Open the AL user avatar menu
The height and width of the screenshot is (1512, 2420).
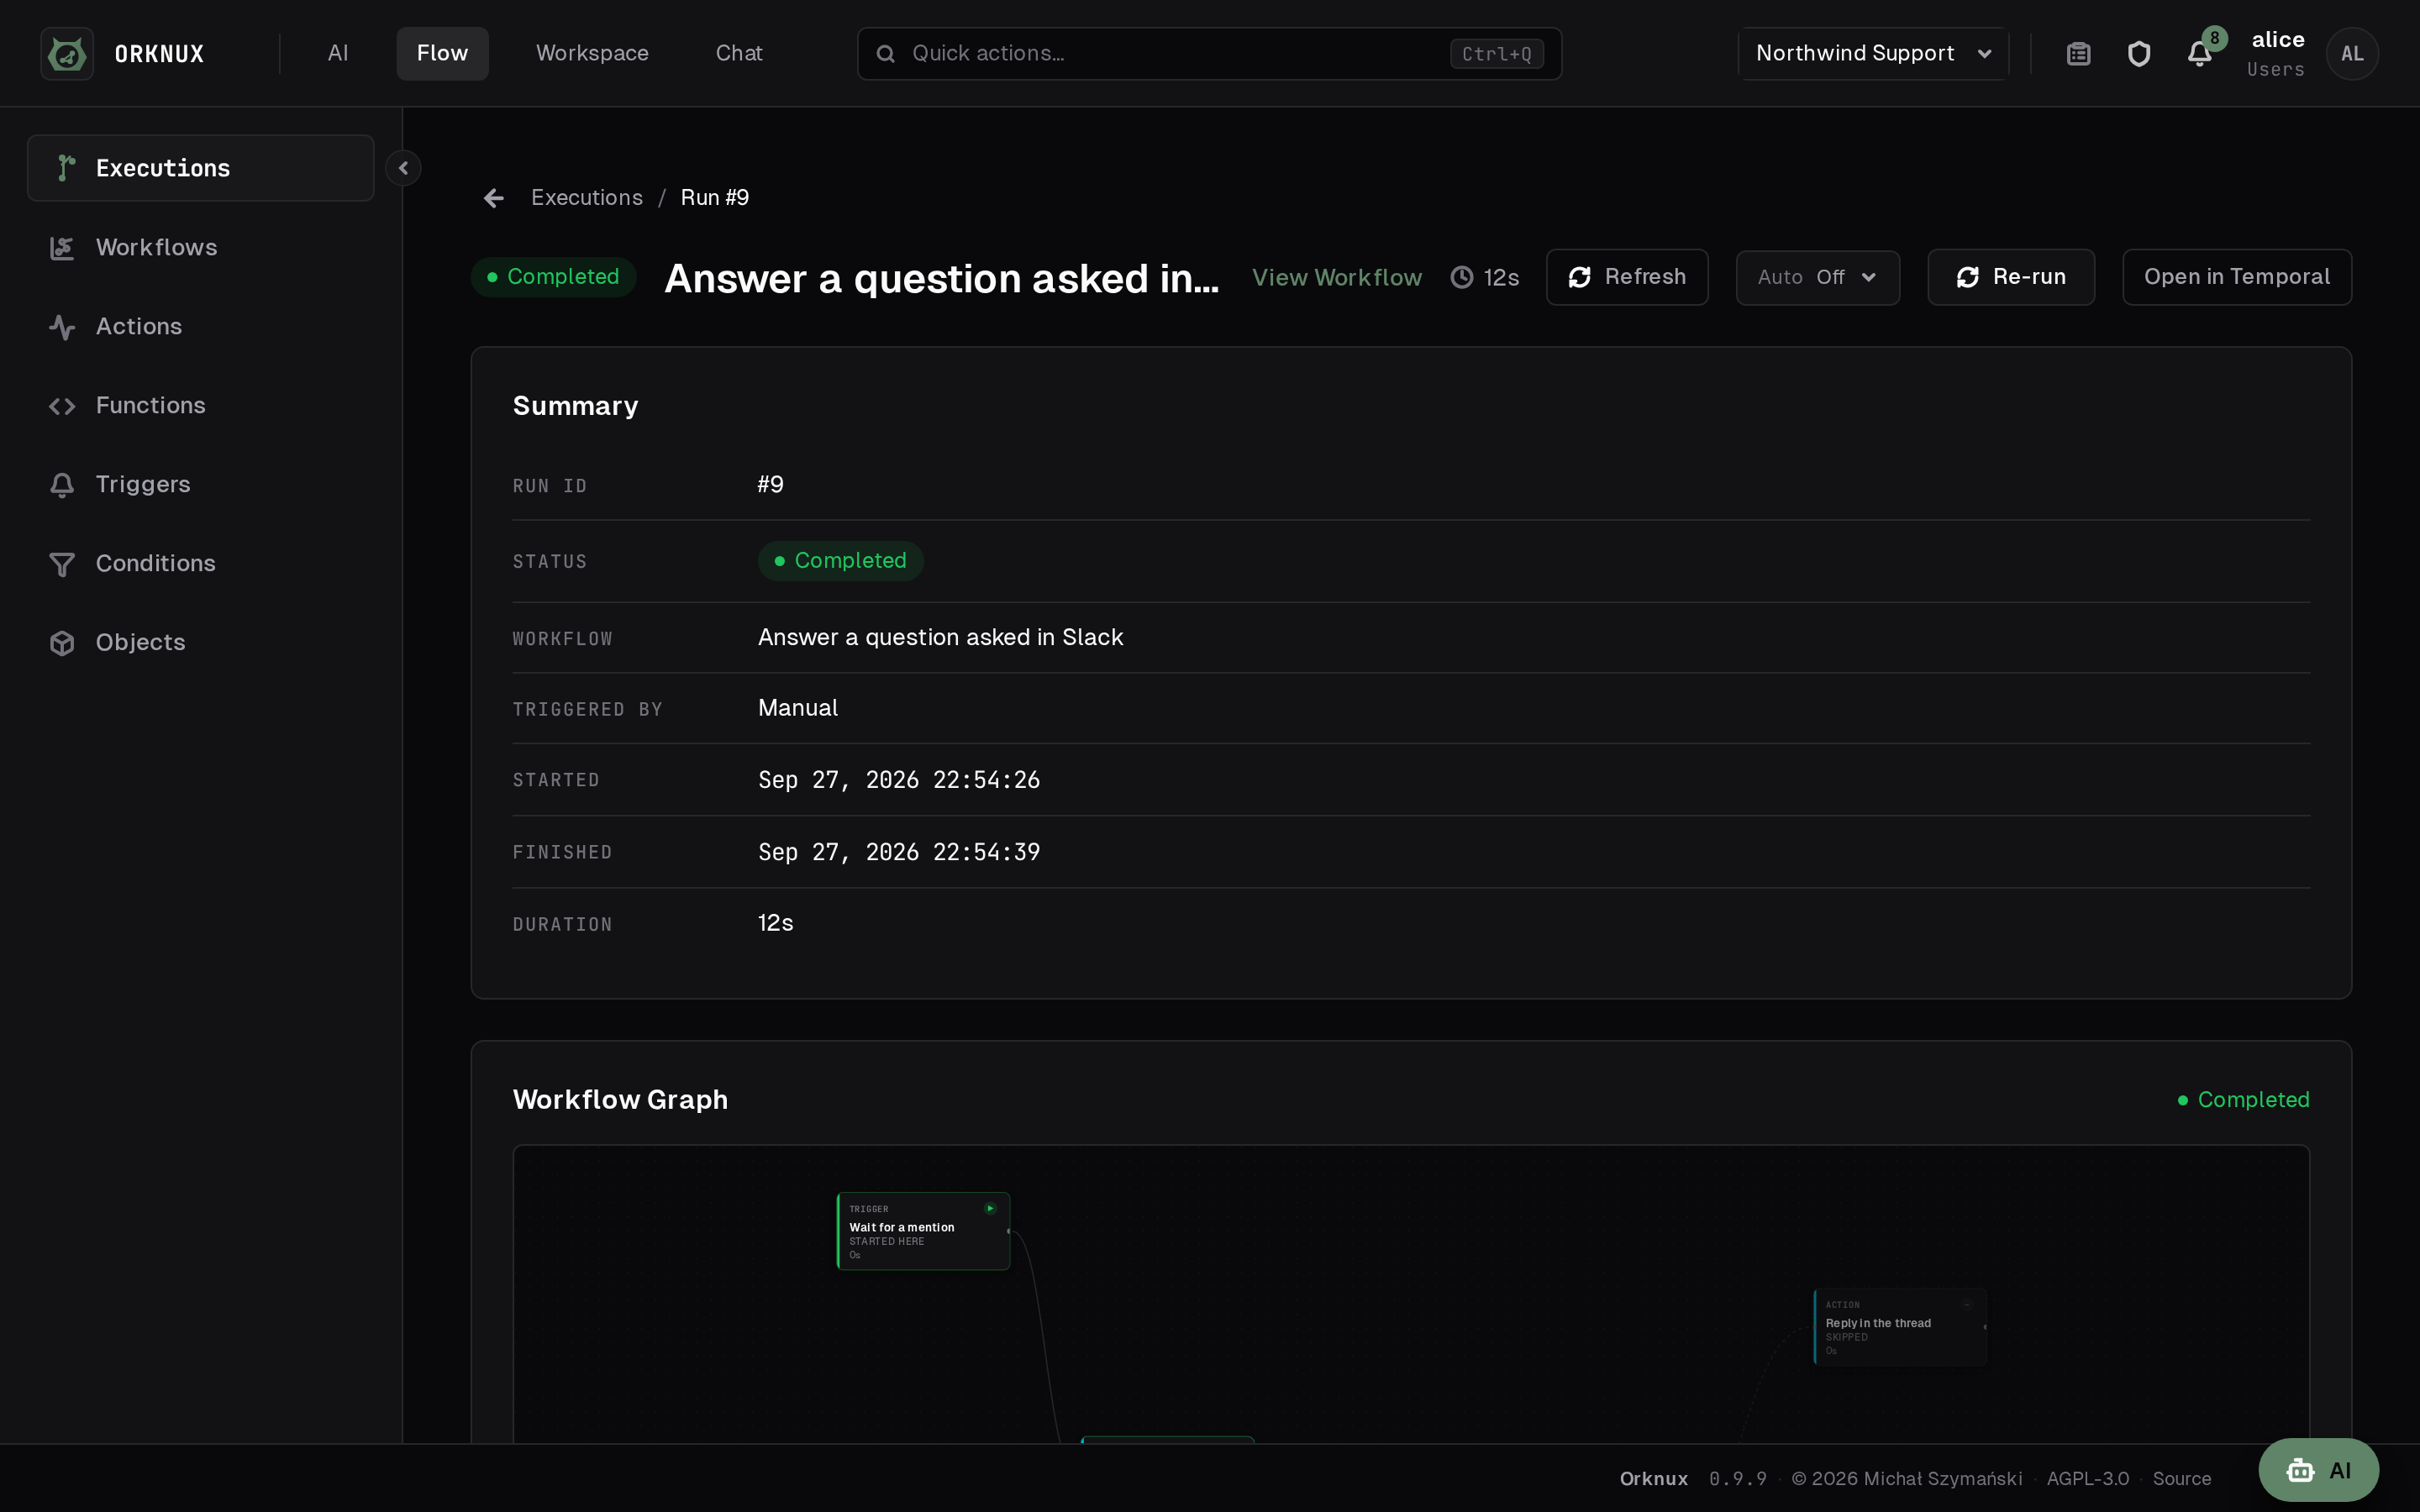pos(2352,54)
